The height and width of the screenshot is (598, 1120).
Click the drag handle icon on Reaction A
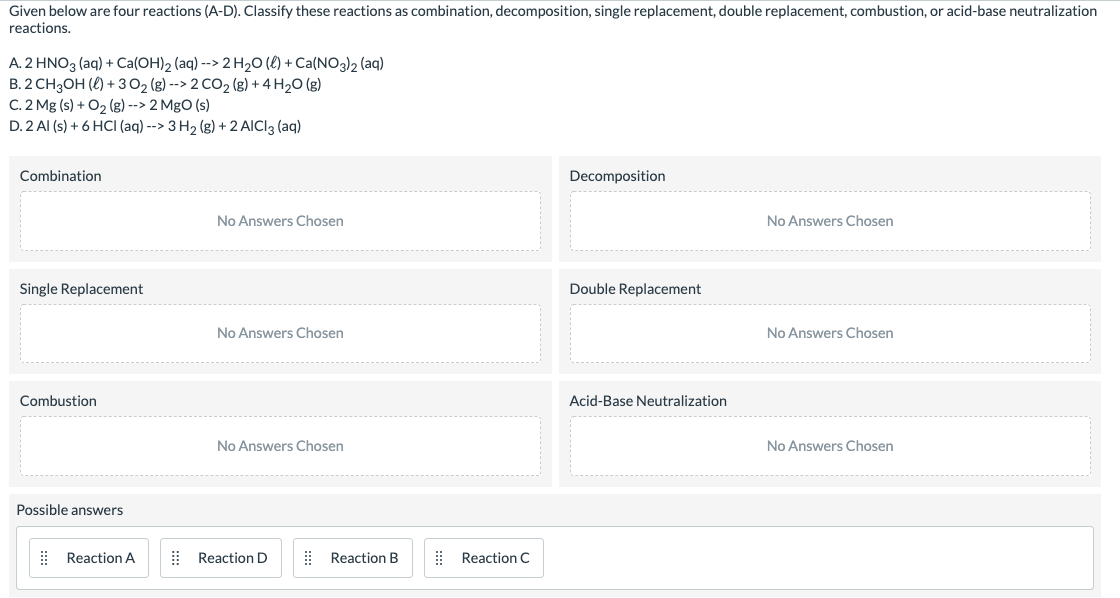(x=44, y=558)
